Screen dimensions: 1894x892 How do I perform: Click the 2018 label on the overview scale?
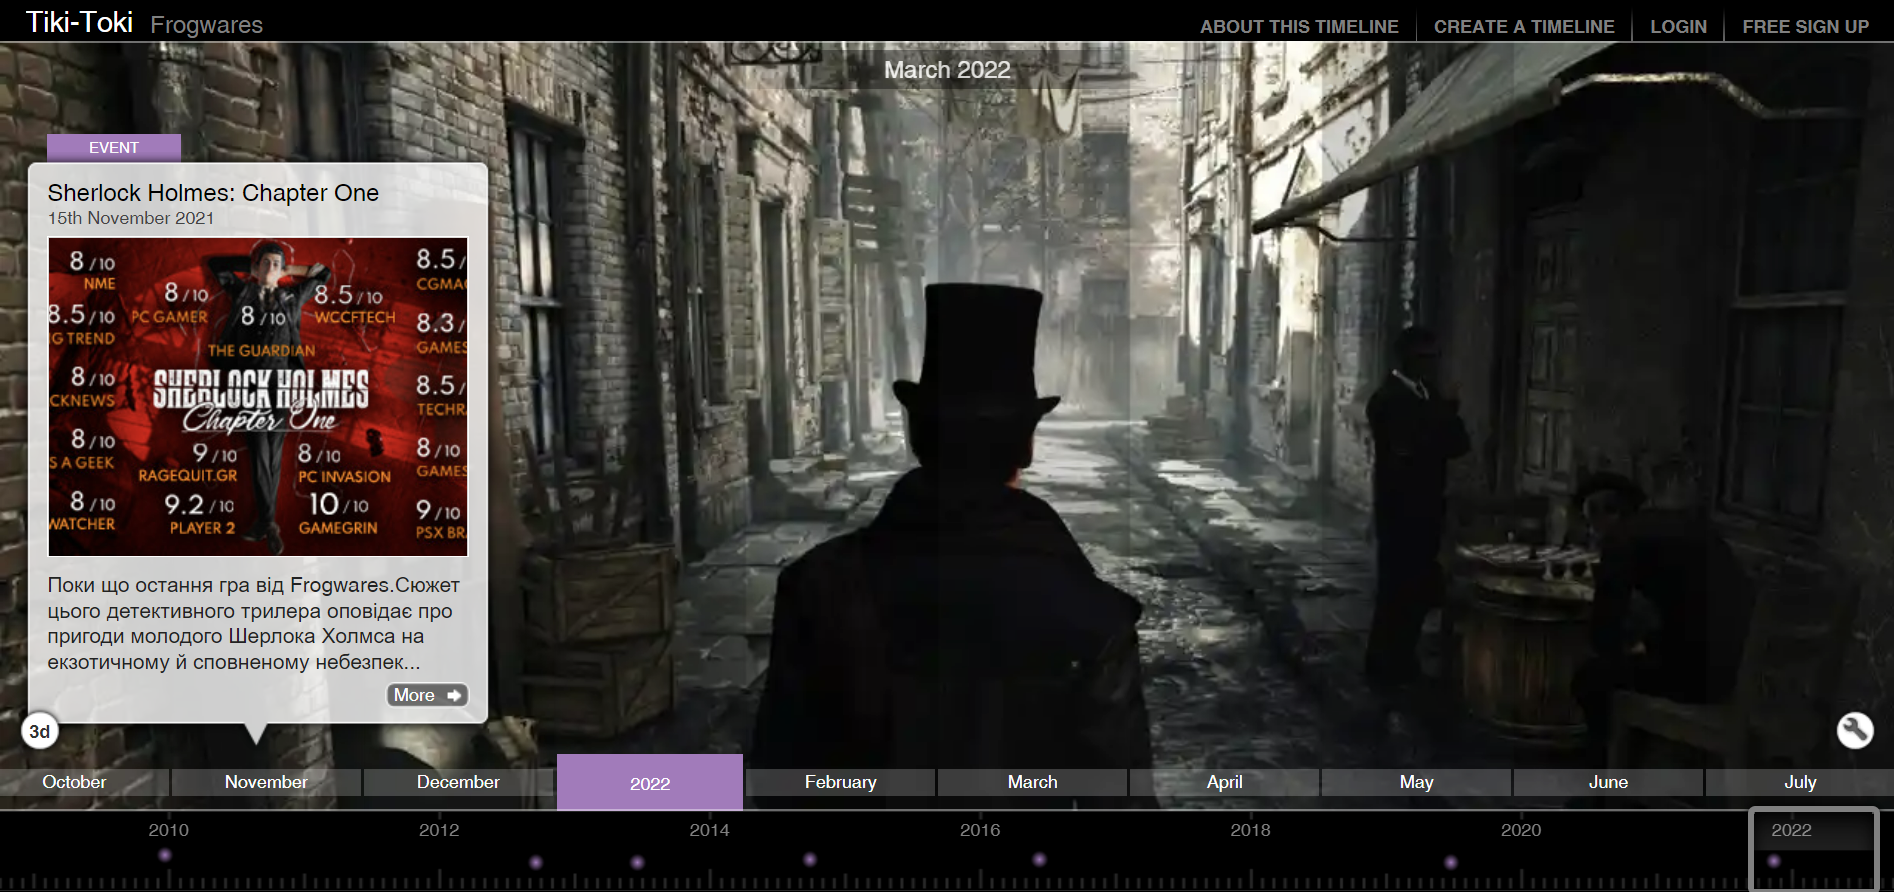[1250, 830]
